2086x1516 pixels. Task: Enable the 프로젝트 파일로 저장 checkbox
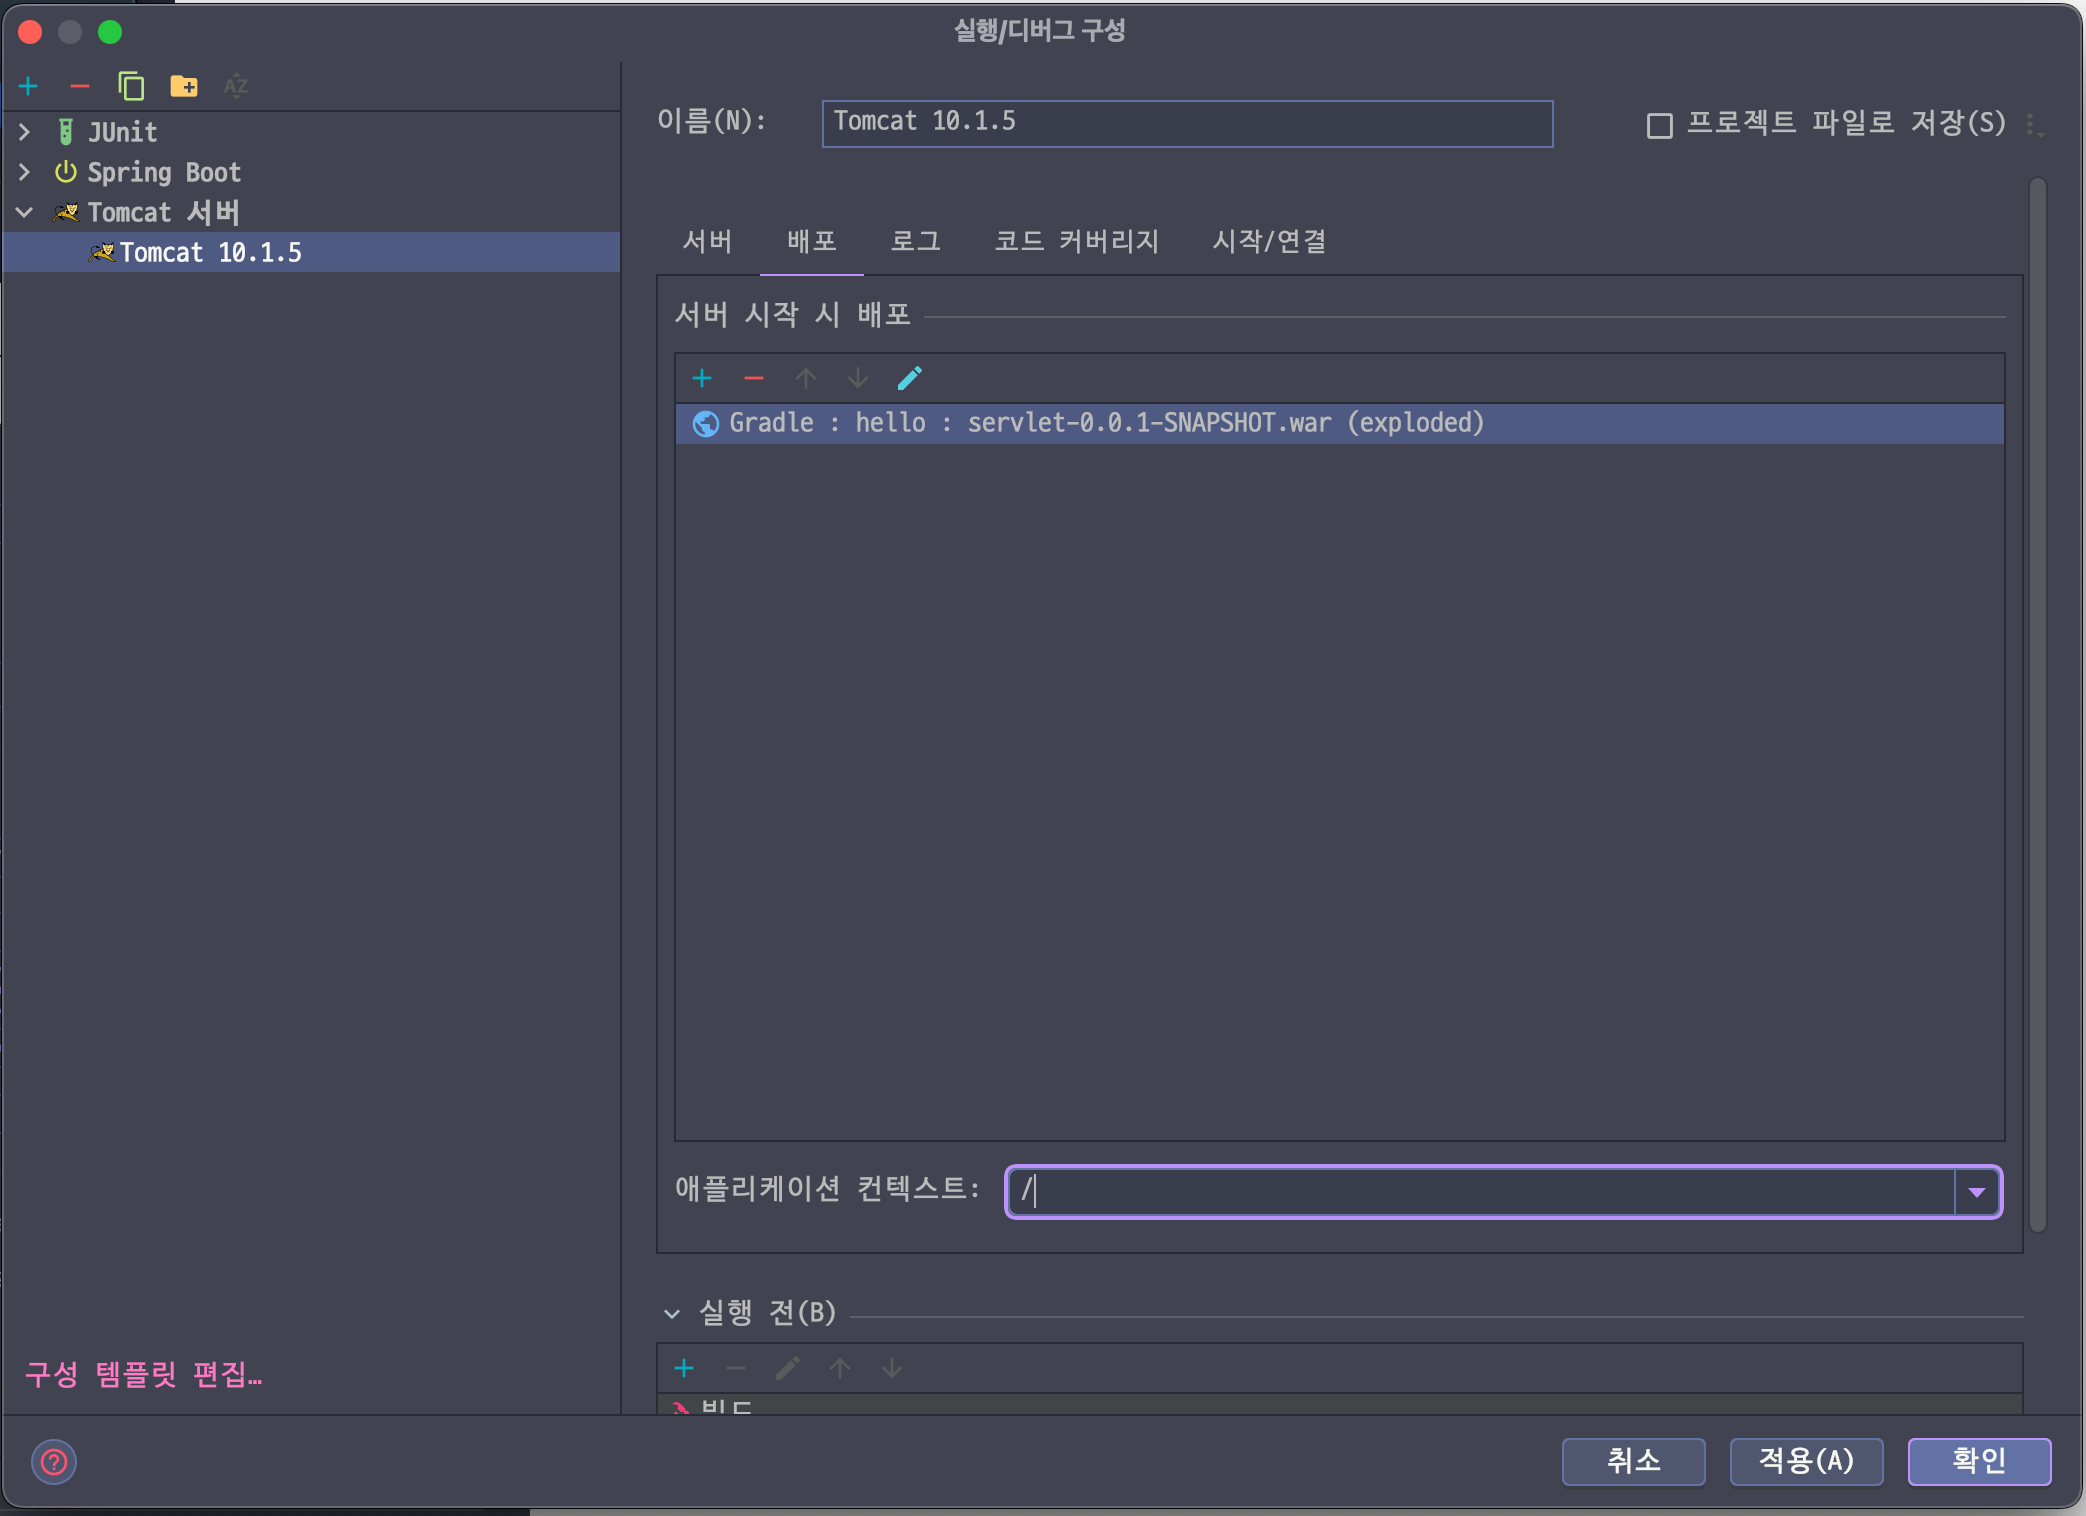(x=1660, y=125)
